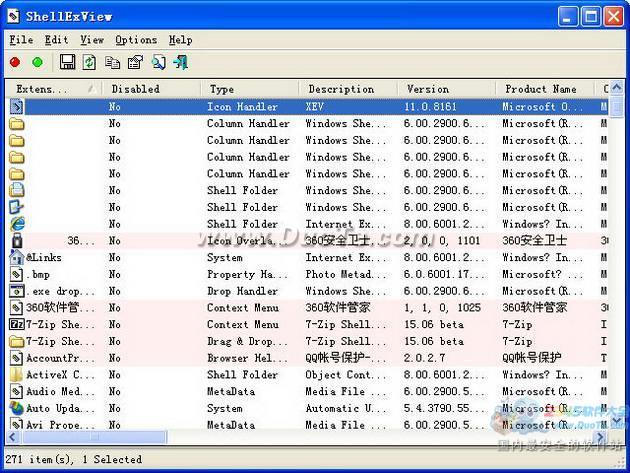Click the 'Browser Hel...' type cell
630x473 pixels.
247,358
